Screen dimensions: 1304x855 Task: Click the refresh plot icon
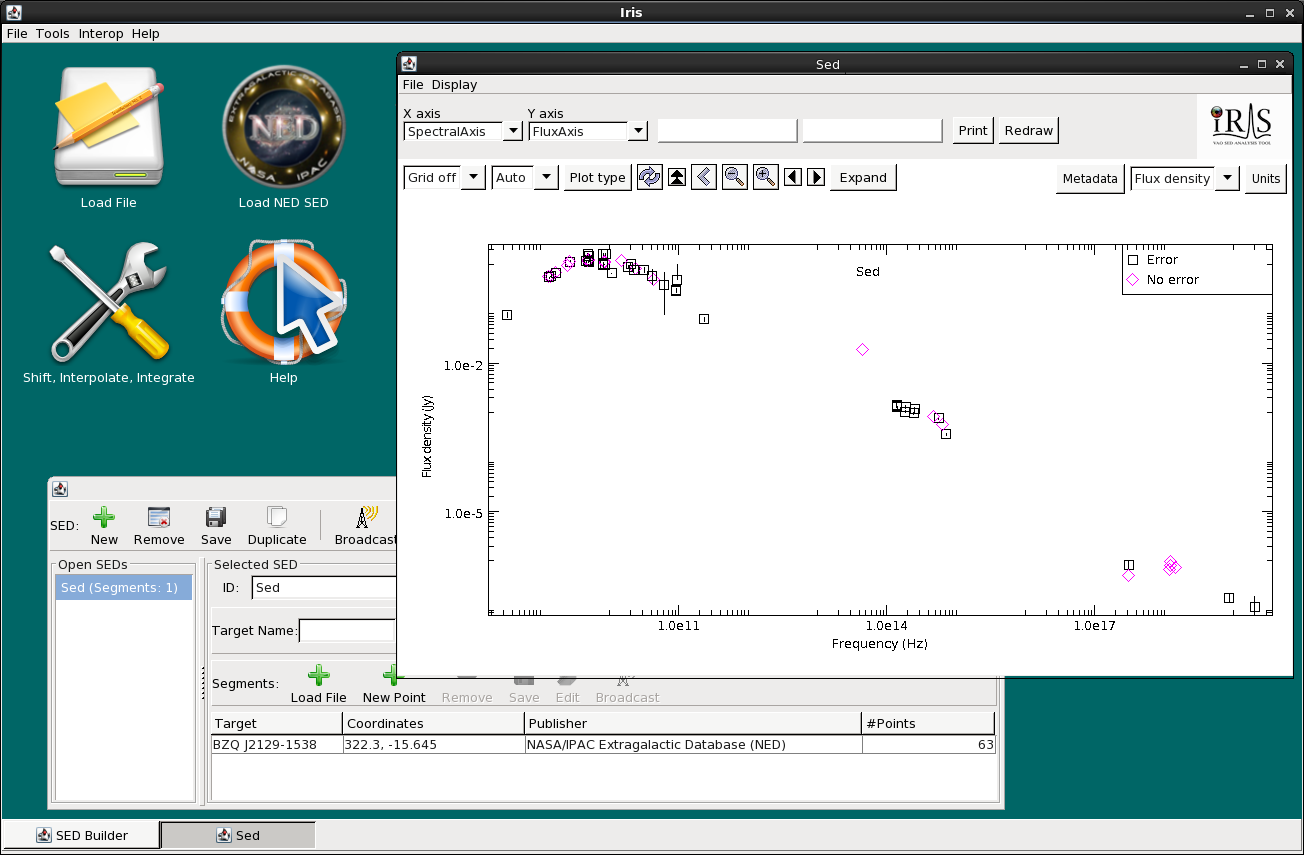point(650,177)
